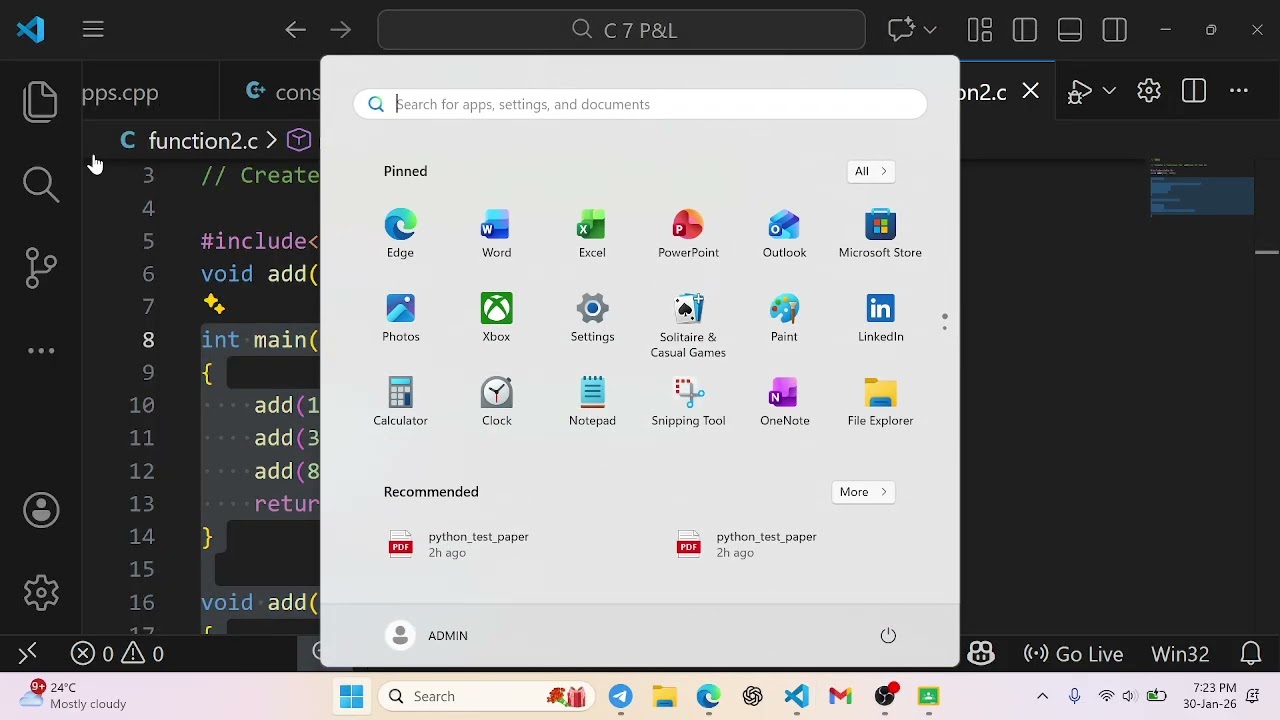Image resolution: width=1280 pixels, height=720 pixels.
Task: Expand the Copilot chat dropdown arrow
Action: [x=930, y=30]
